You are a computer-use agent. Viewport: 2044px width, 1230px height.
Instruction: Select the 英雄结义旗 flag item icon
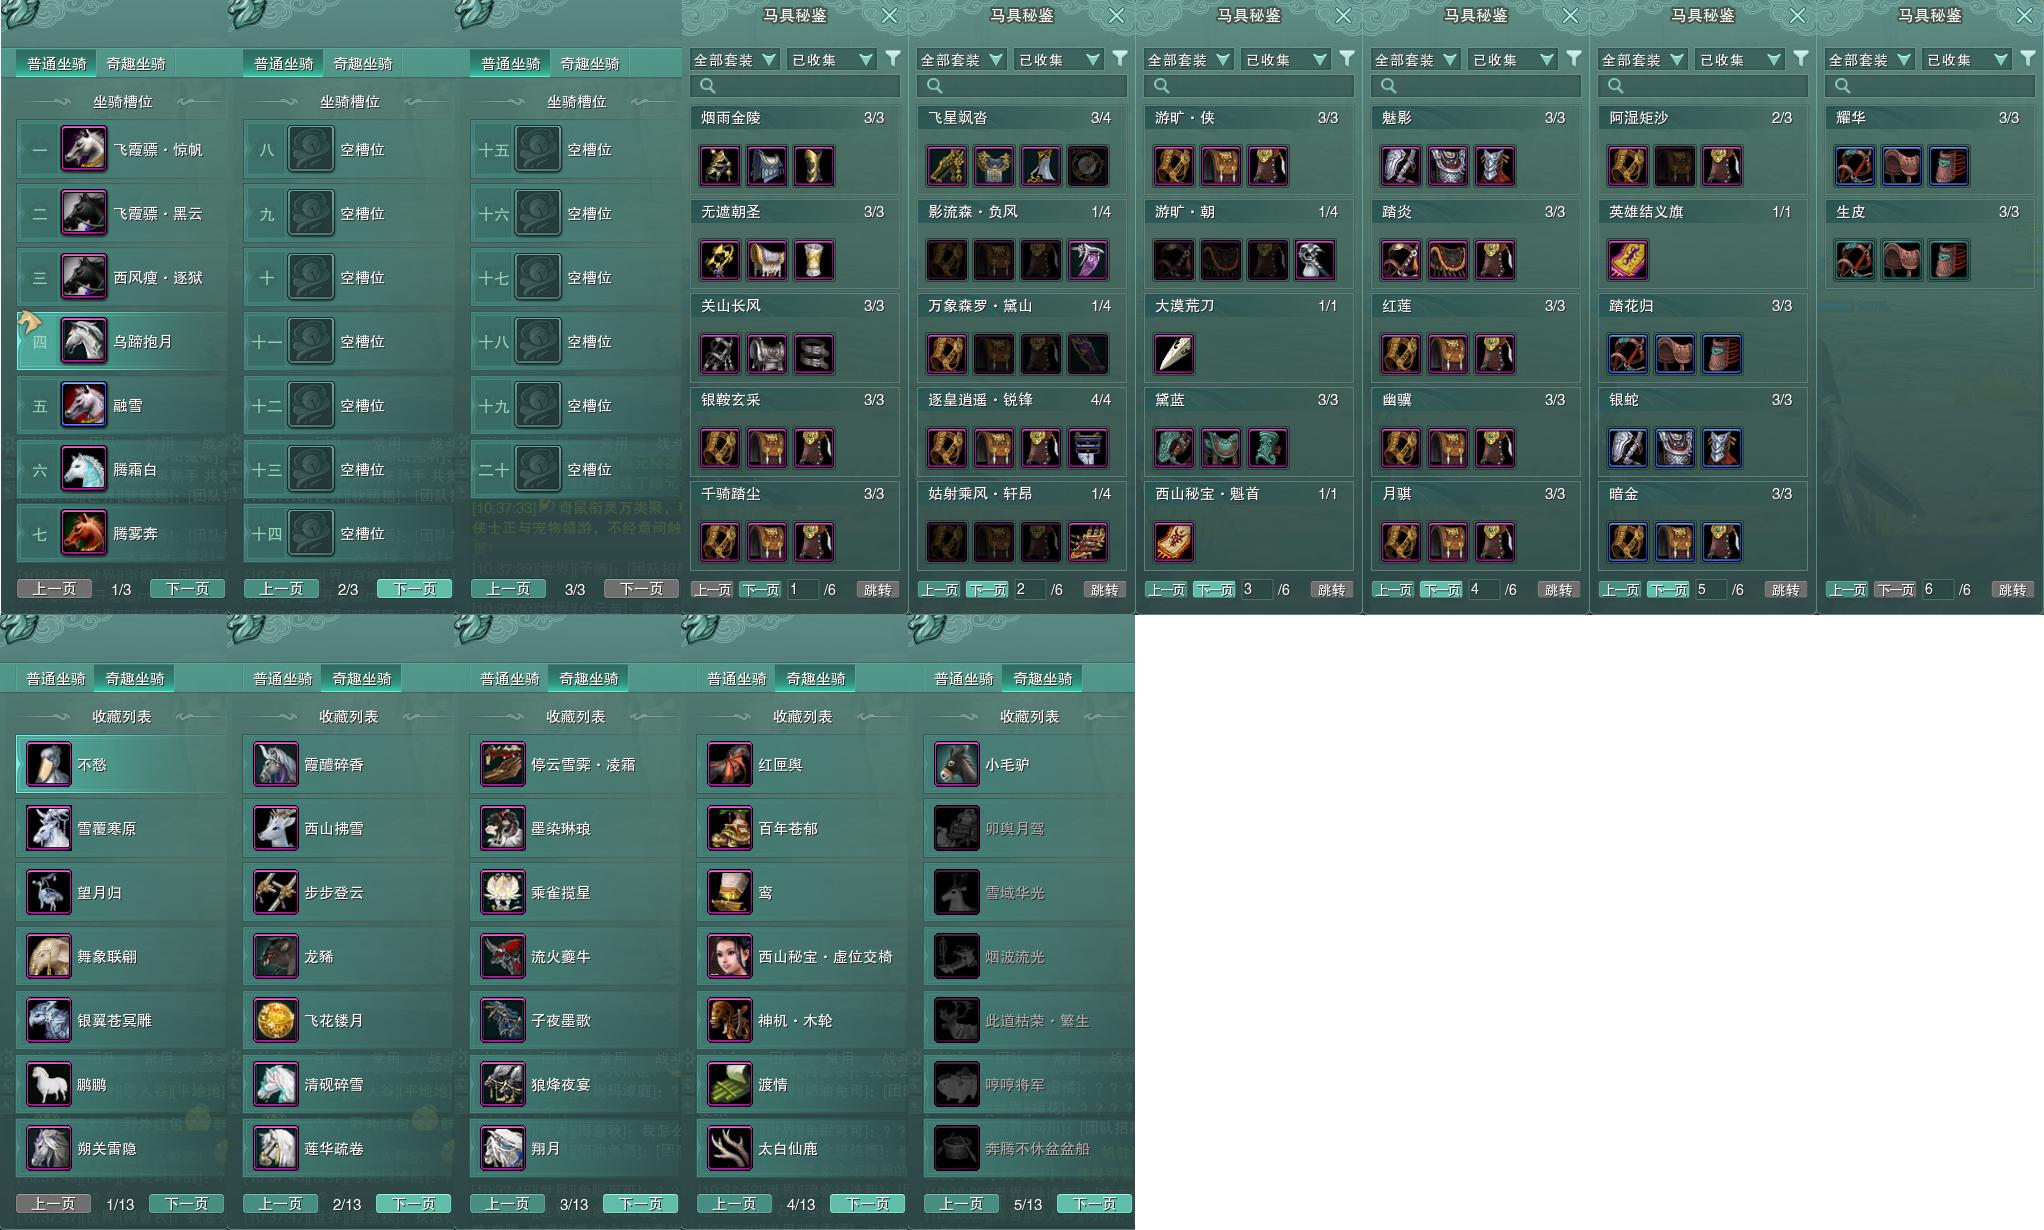(1628, 260)
